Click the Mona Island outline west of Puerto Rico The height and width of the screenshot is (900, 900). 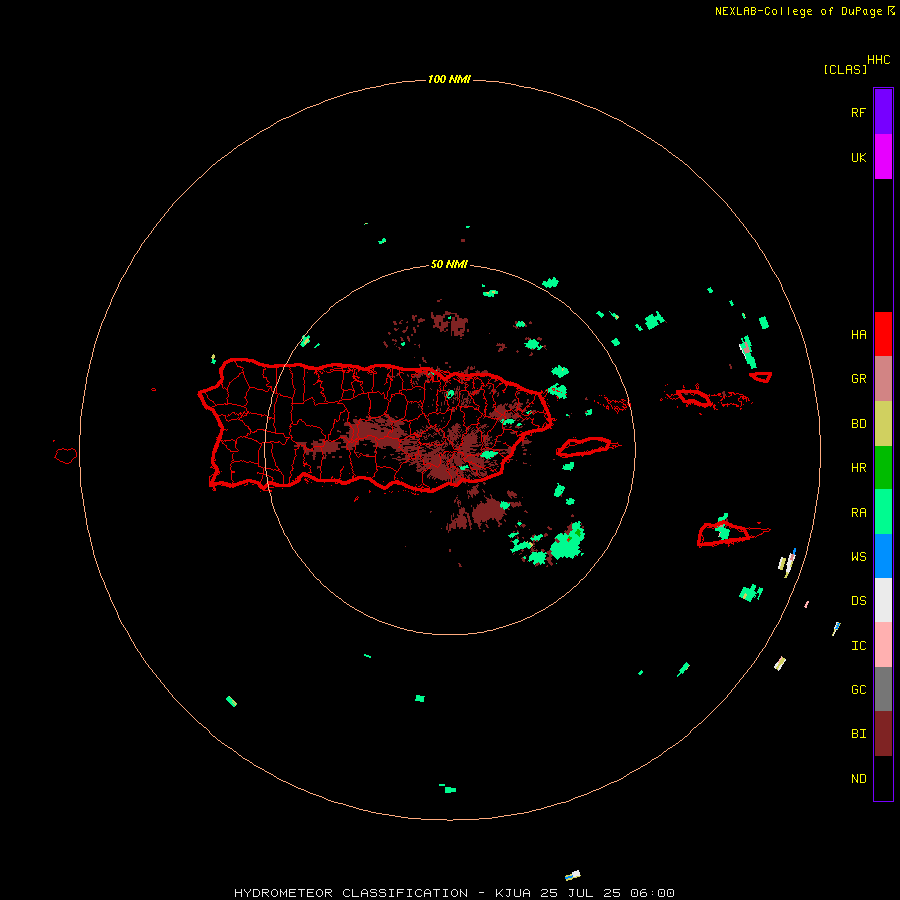[x=66, y=456]
